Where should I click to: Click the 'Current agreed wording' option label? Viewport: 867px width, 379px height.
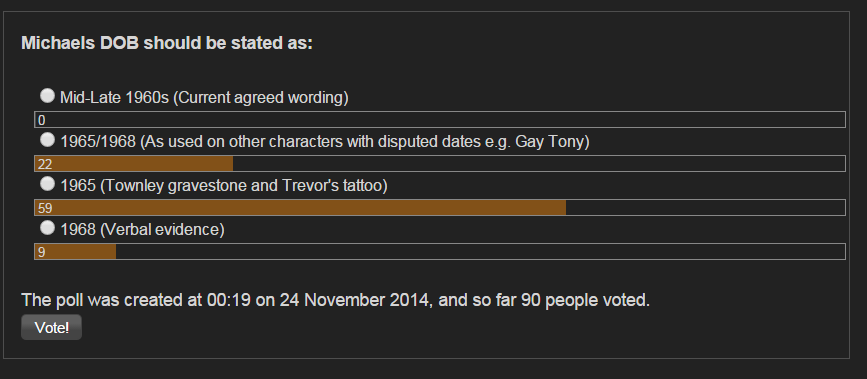[x=204, y=98]
